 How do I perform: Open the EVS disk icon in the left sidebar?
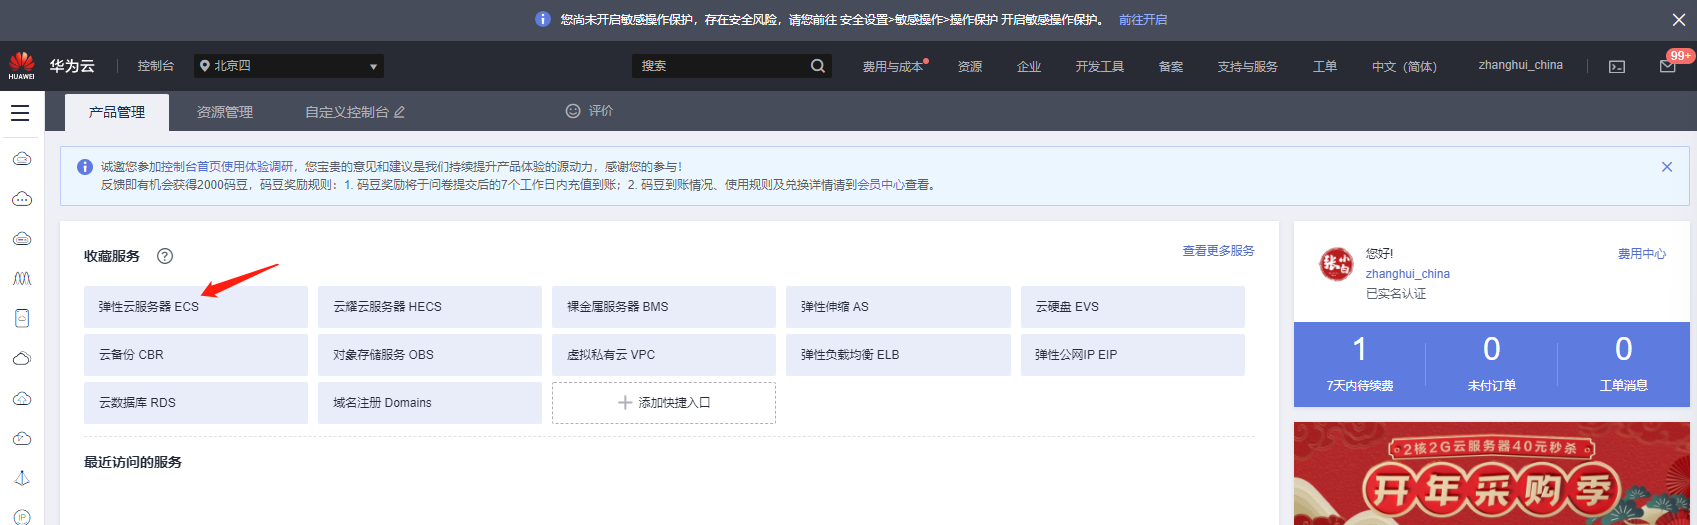point(22,318)
